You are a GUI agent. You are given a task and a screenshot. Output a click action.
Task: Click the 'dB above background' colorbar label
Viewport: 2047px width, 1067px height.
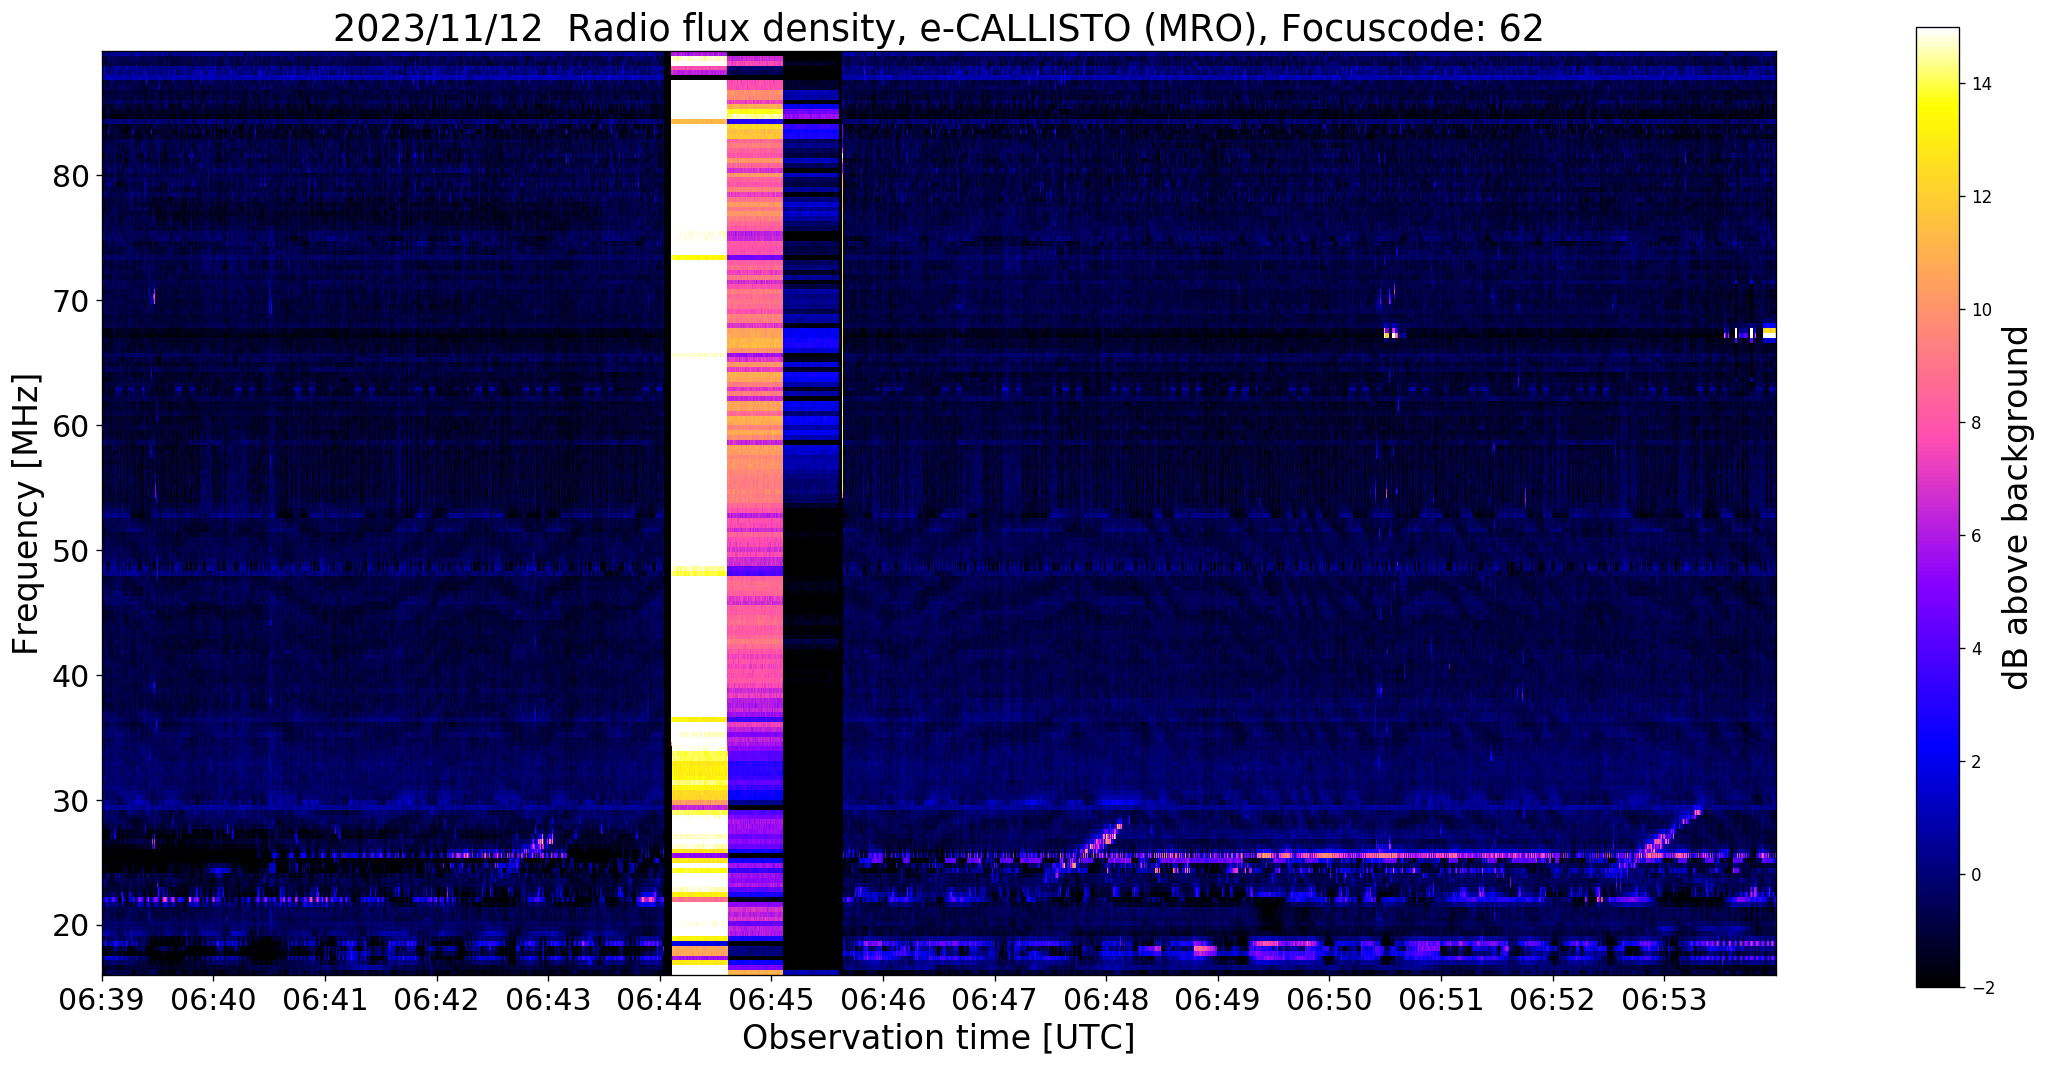(x=2016, y=508)
